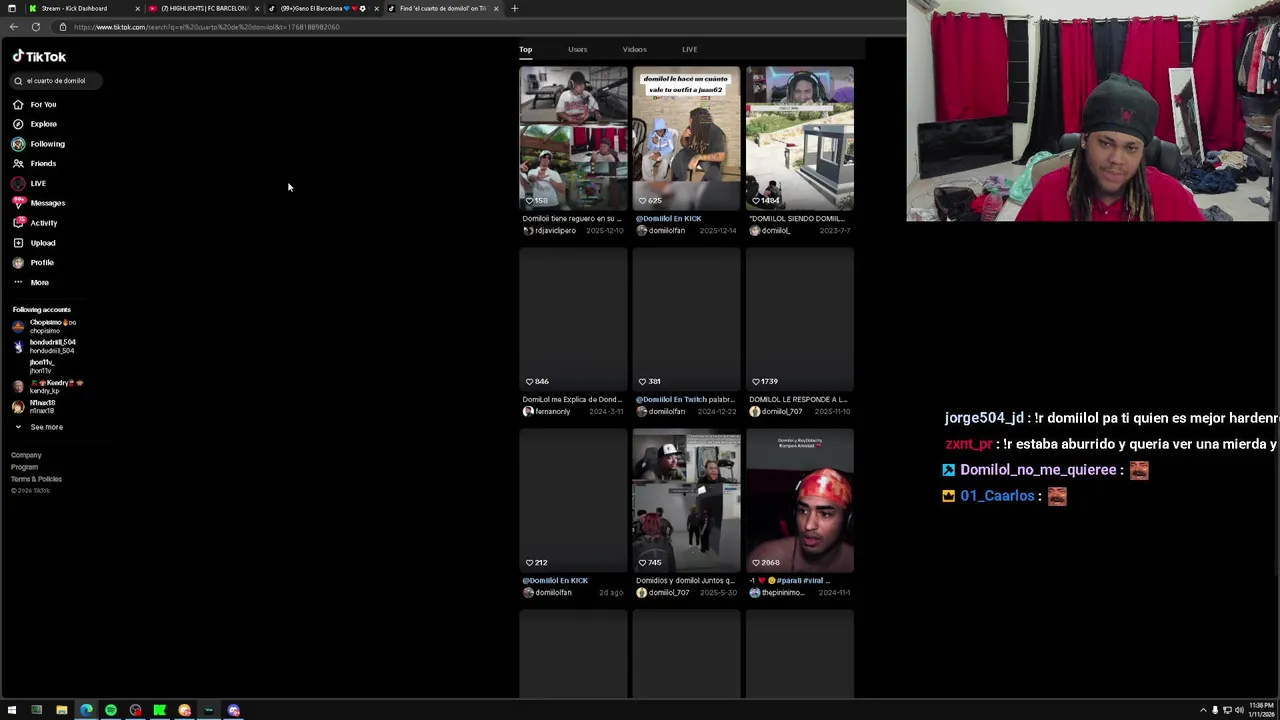Open the Activity notifications icon
The image size is (1280, 720).
[18, 223]
